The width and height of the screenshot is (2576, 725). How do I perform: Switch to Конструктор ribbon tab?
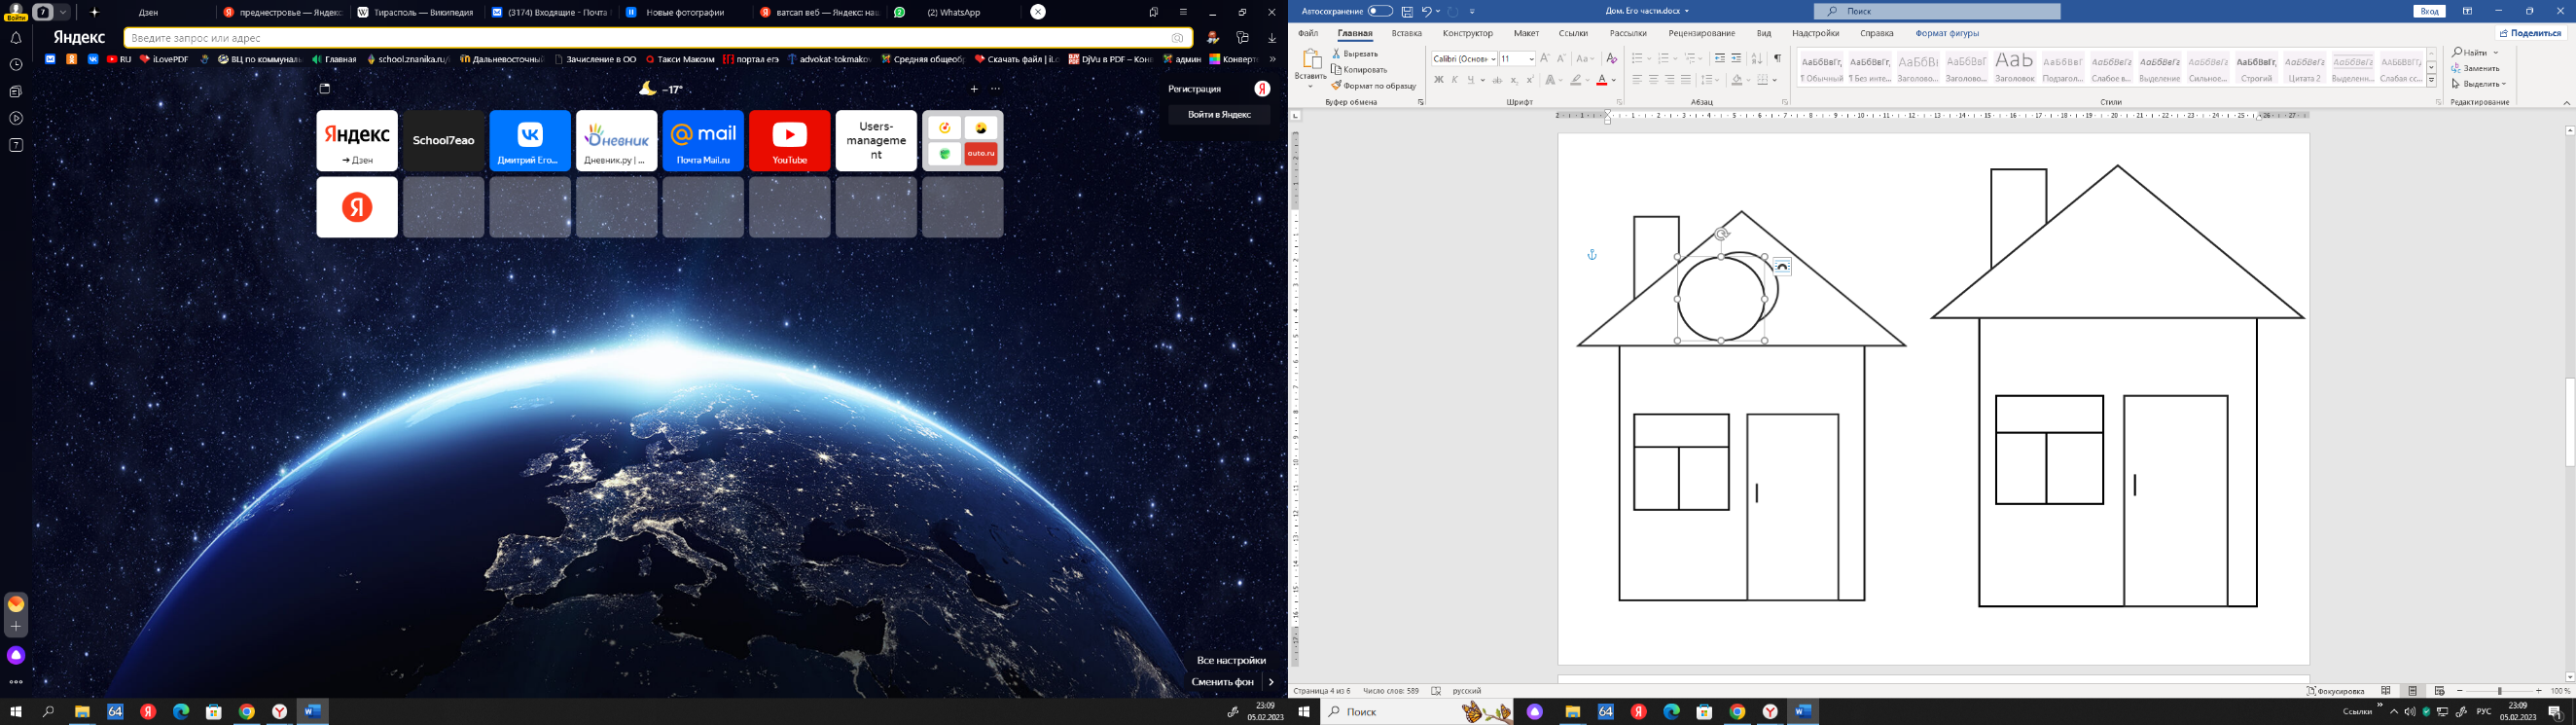tap(1468, 33)
